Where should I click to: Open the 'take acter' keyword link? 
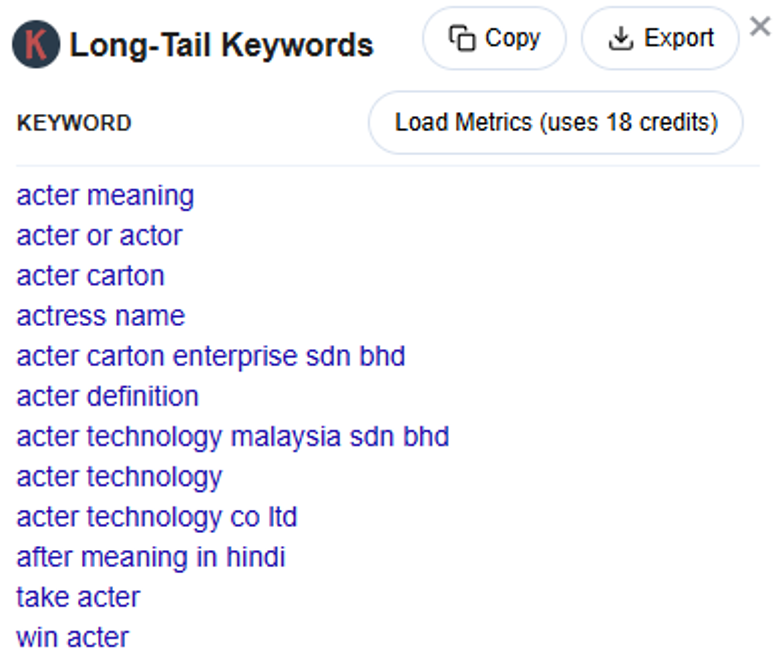78,597
